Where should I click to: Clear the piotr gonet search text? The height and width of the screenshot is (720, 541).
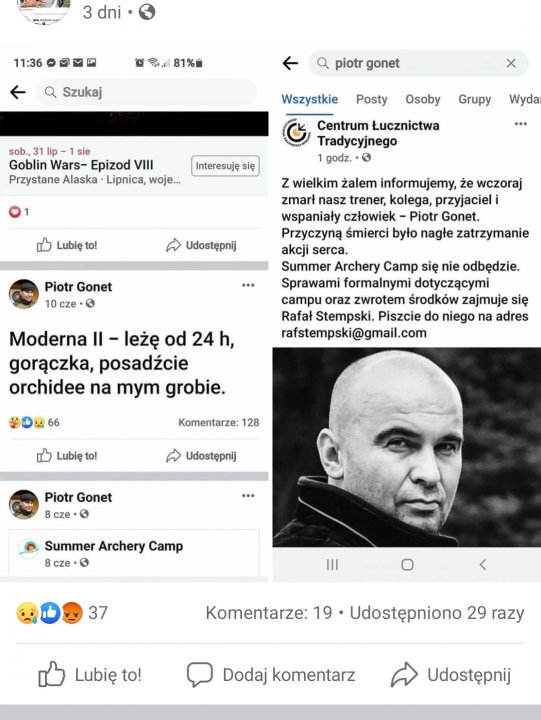[511, 63]
